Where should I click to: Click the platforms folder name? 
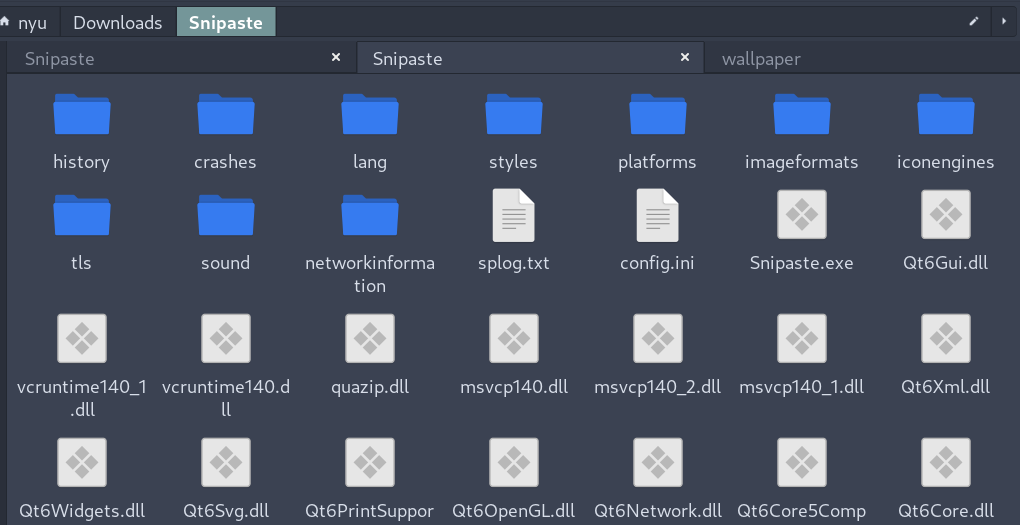tap(657, 162)
